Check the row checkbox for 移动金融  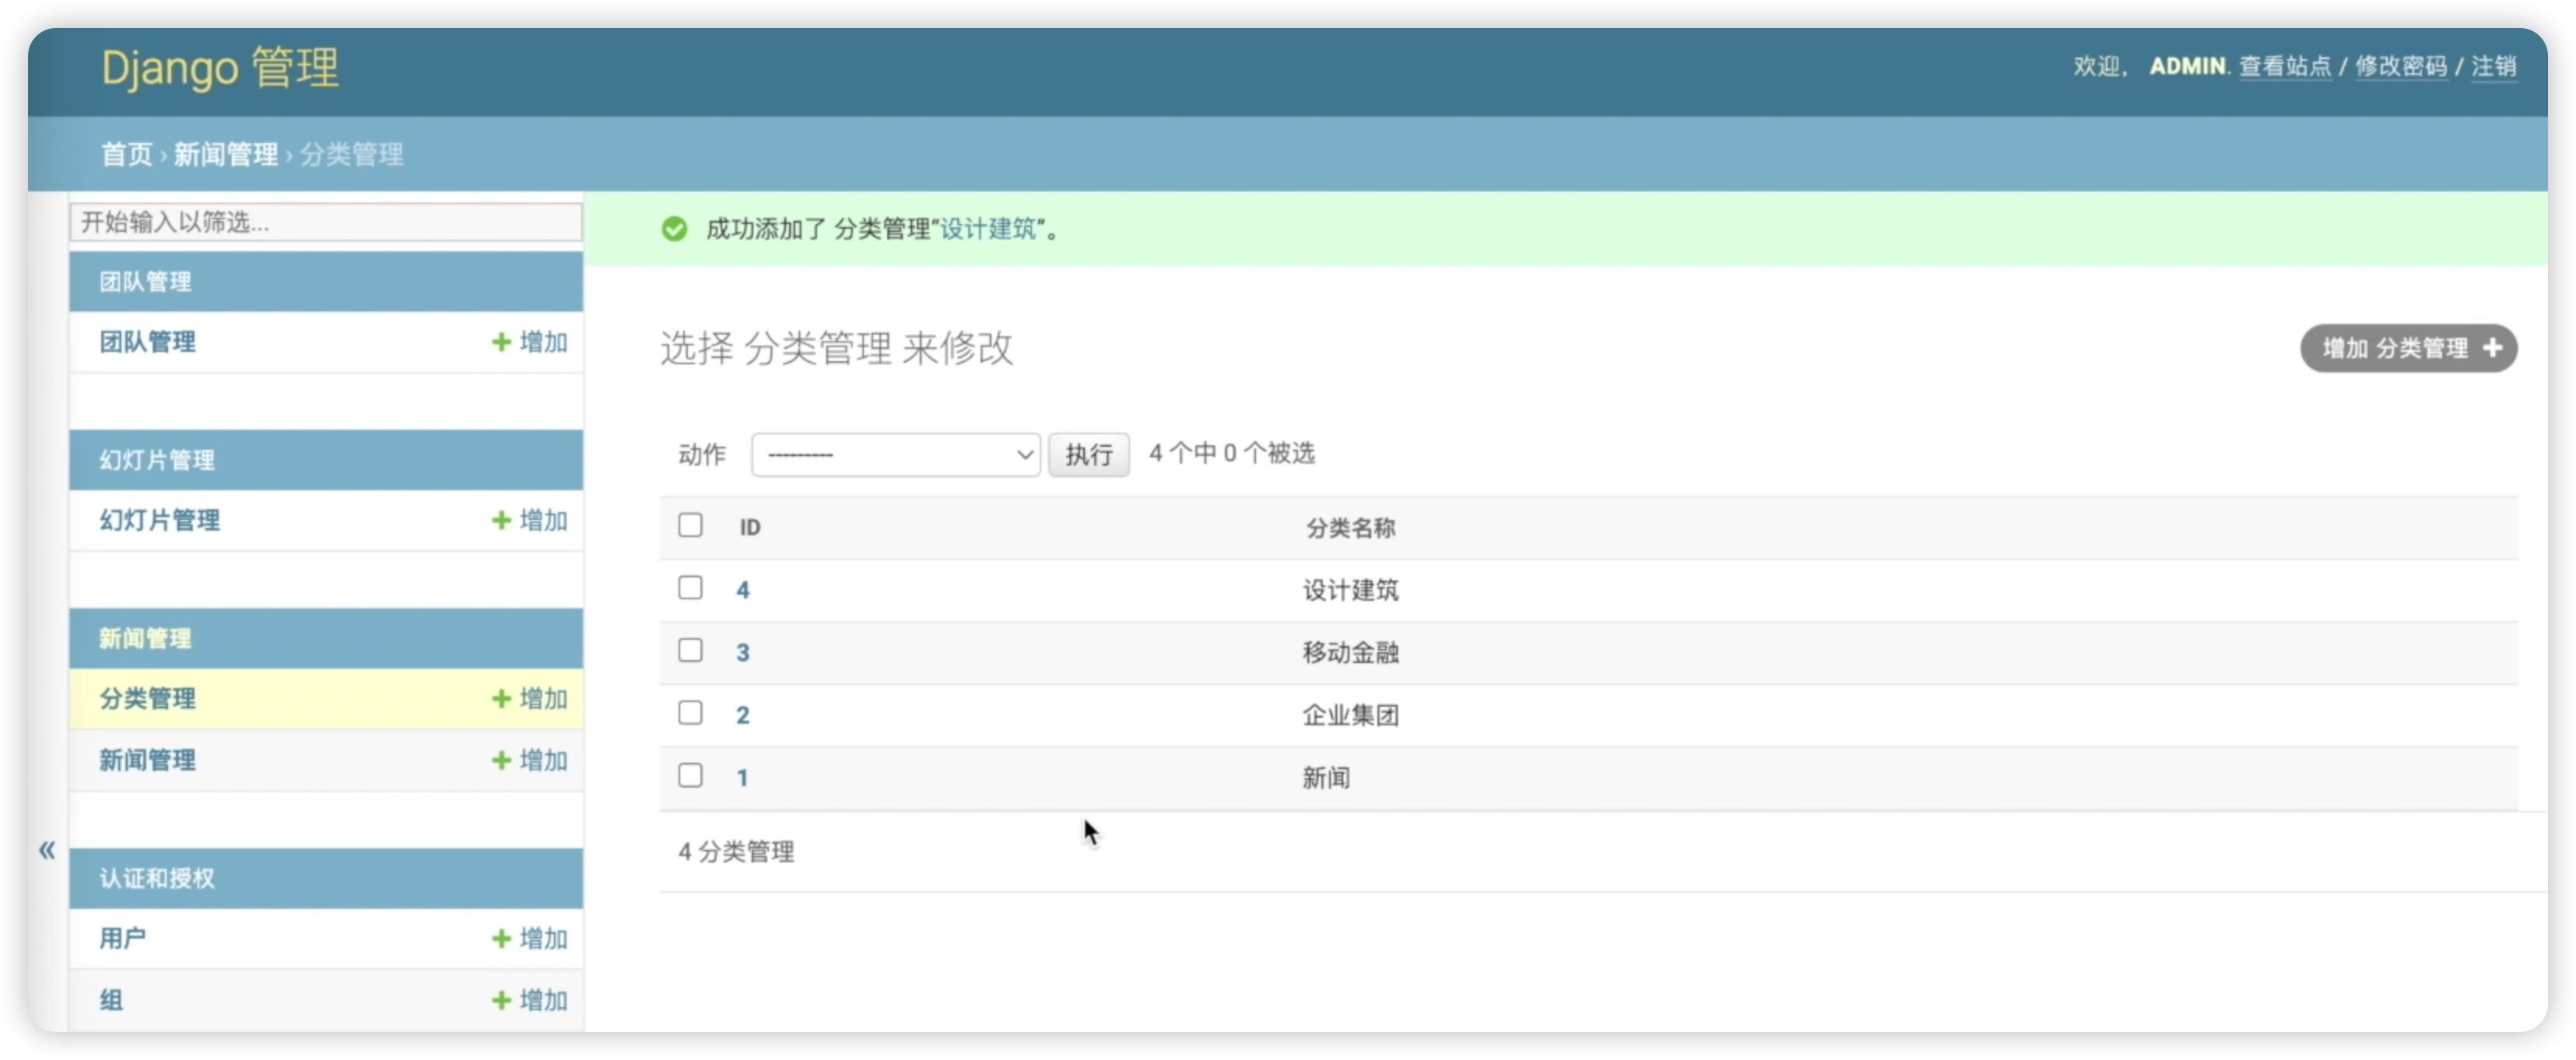[690, 650]
